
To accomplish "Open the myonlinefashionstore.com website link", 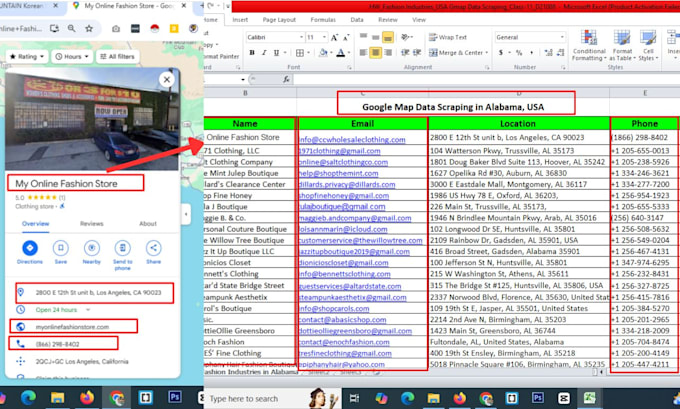I will tap(72, 327).
